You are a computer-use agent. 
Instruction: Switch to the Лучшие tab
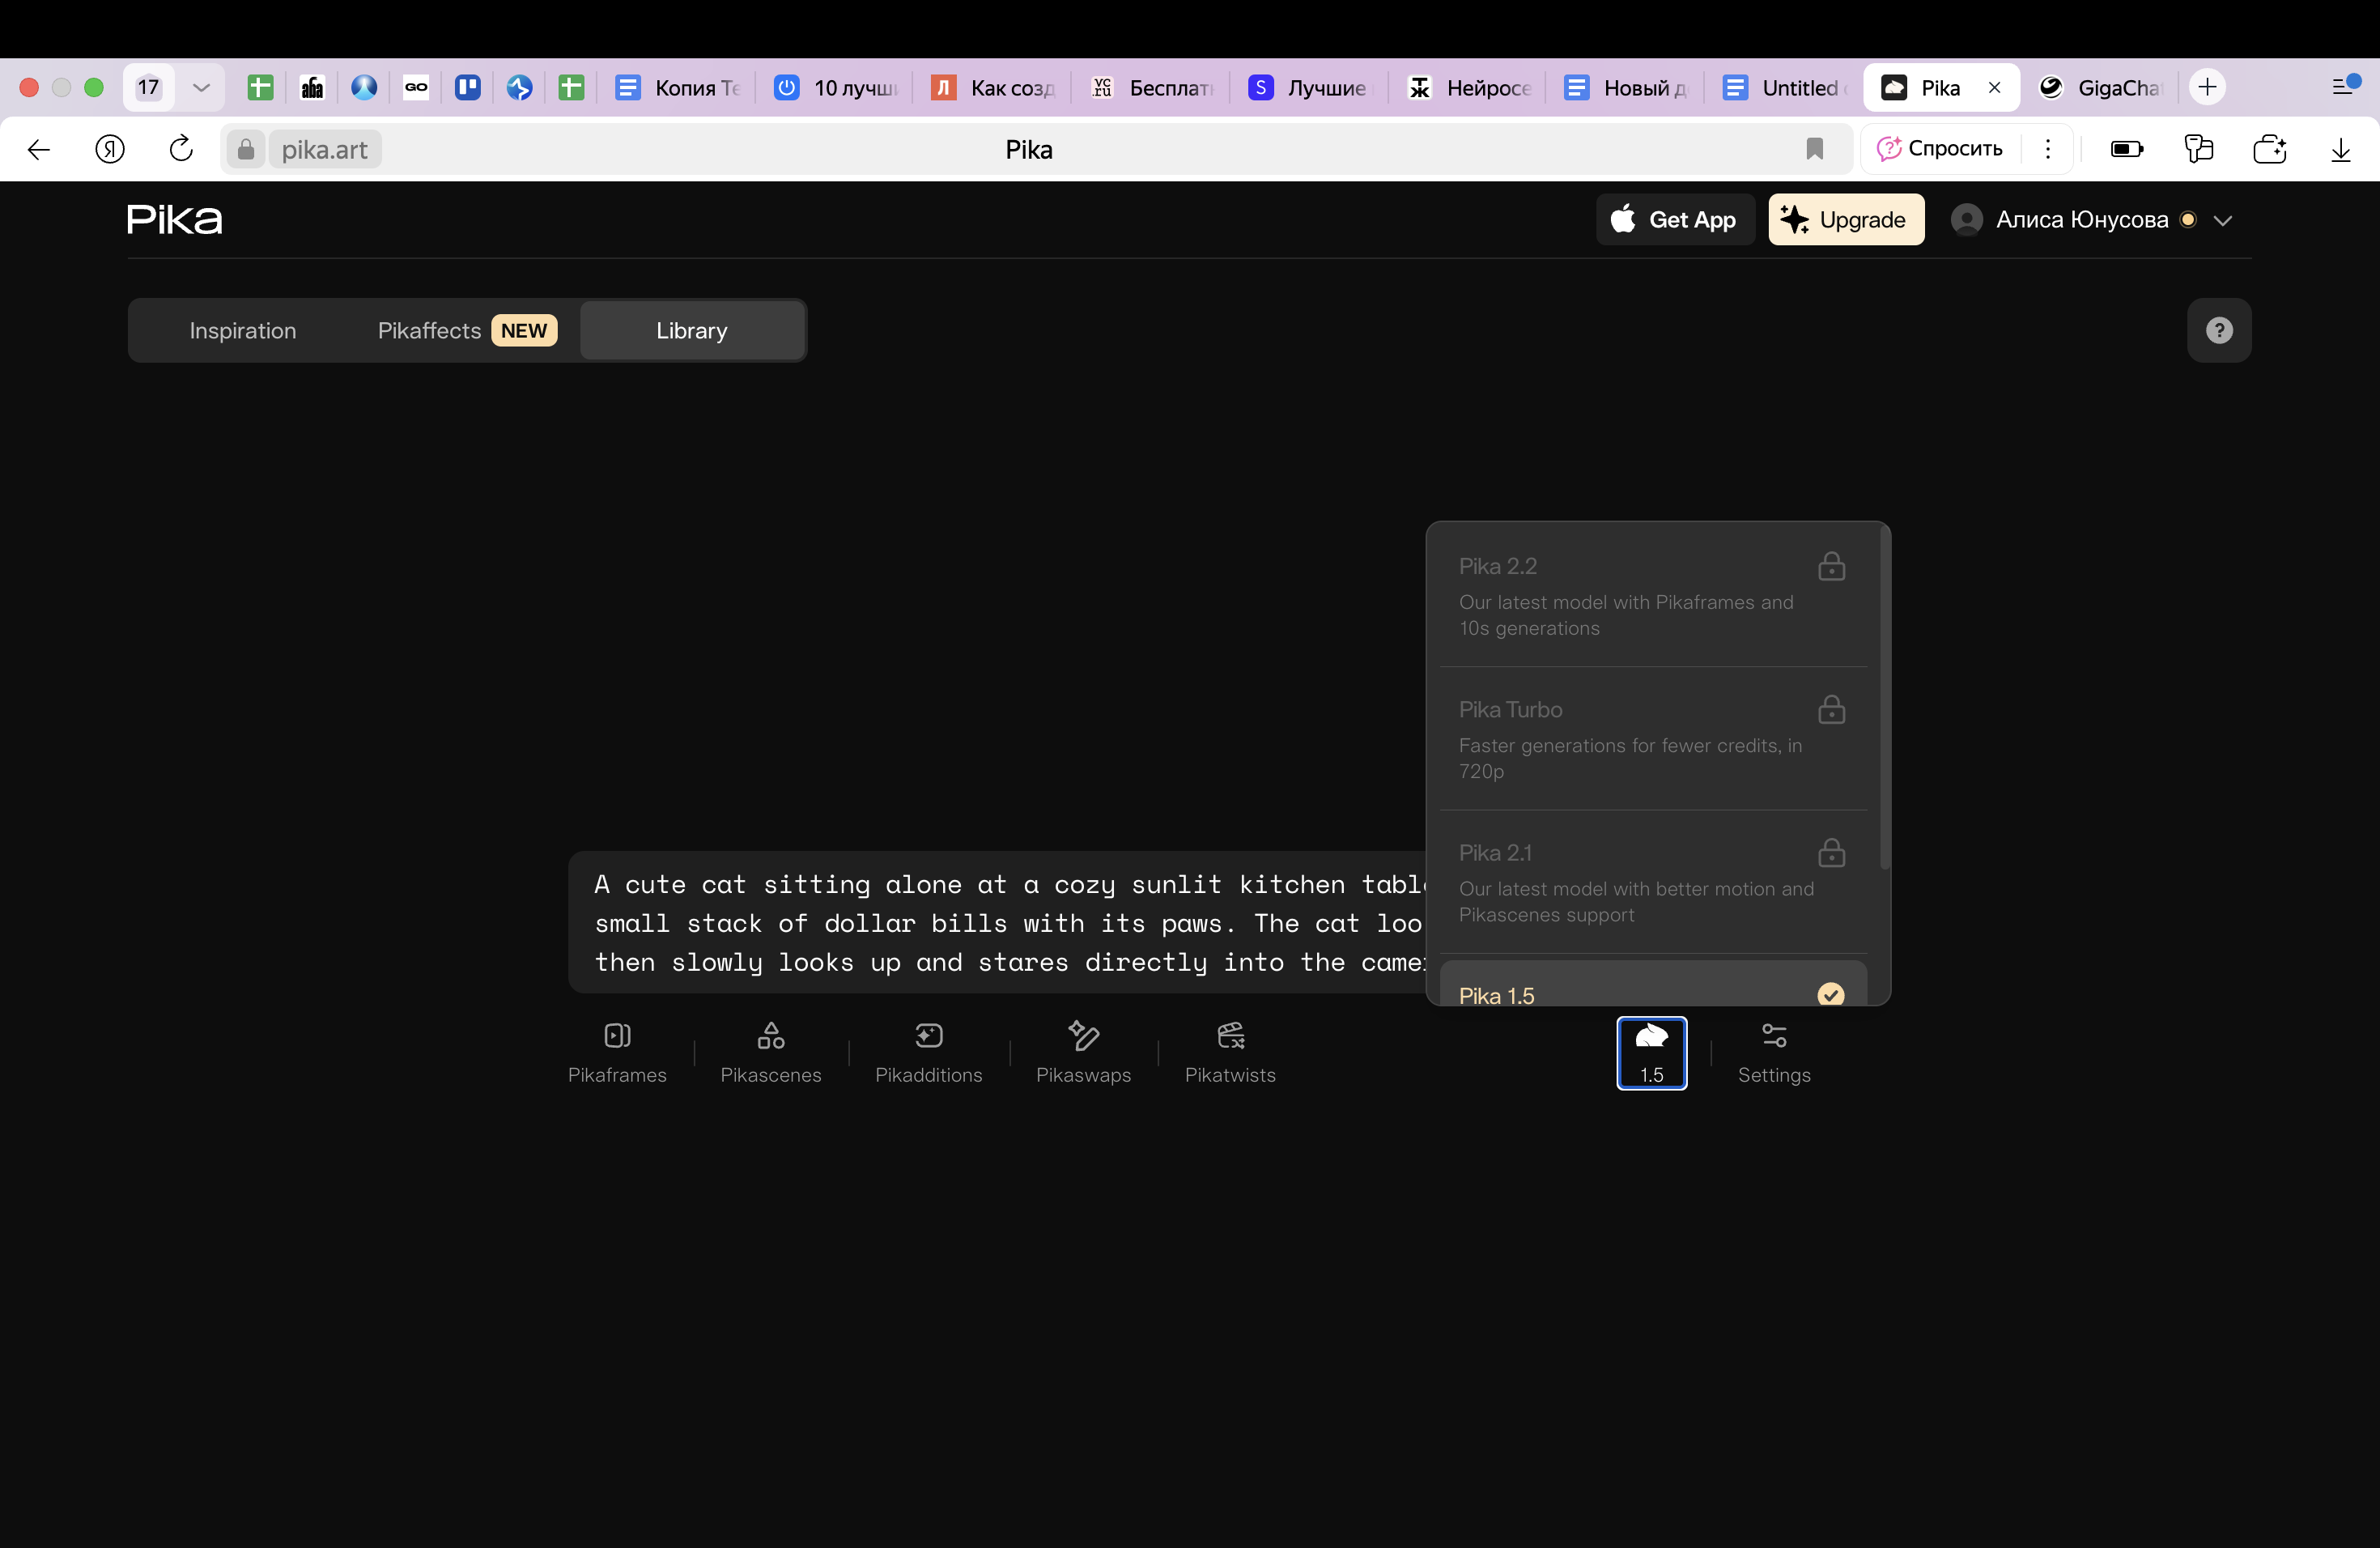click(1310, 87)
